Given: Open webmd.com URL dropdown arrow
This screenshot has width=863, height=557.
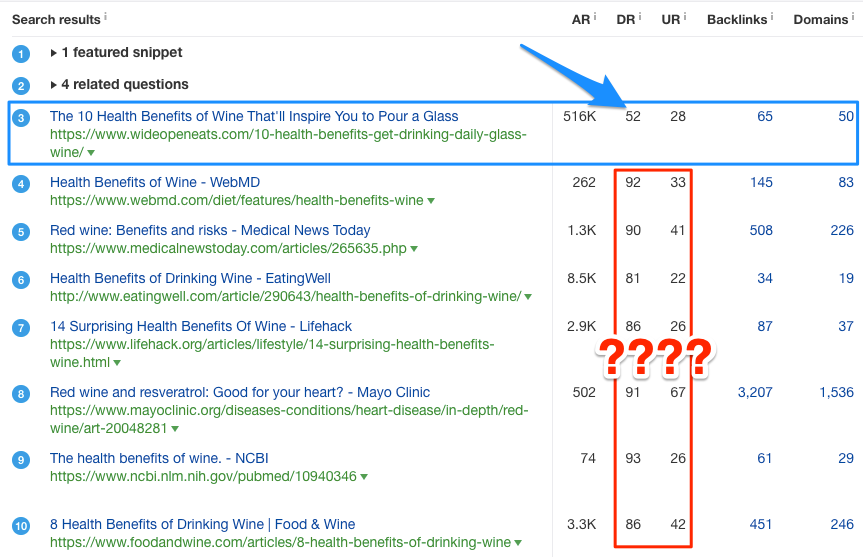Looking at the screenshot, I should (431, 201).
